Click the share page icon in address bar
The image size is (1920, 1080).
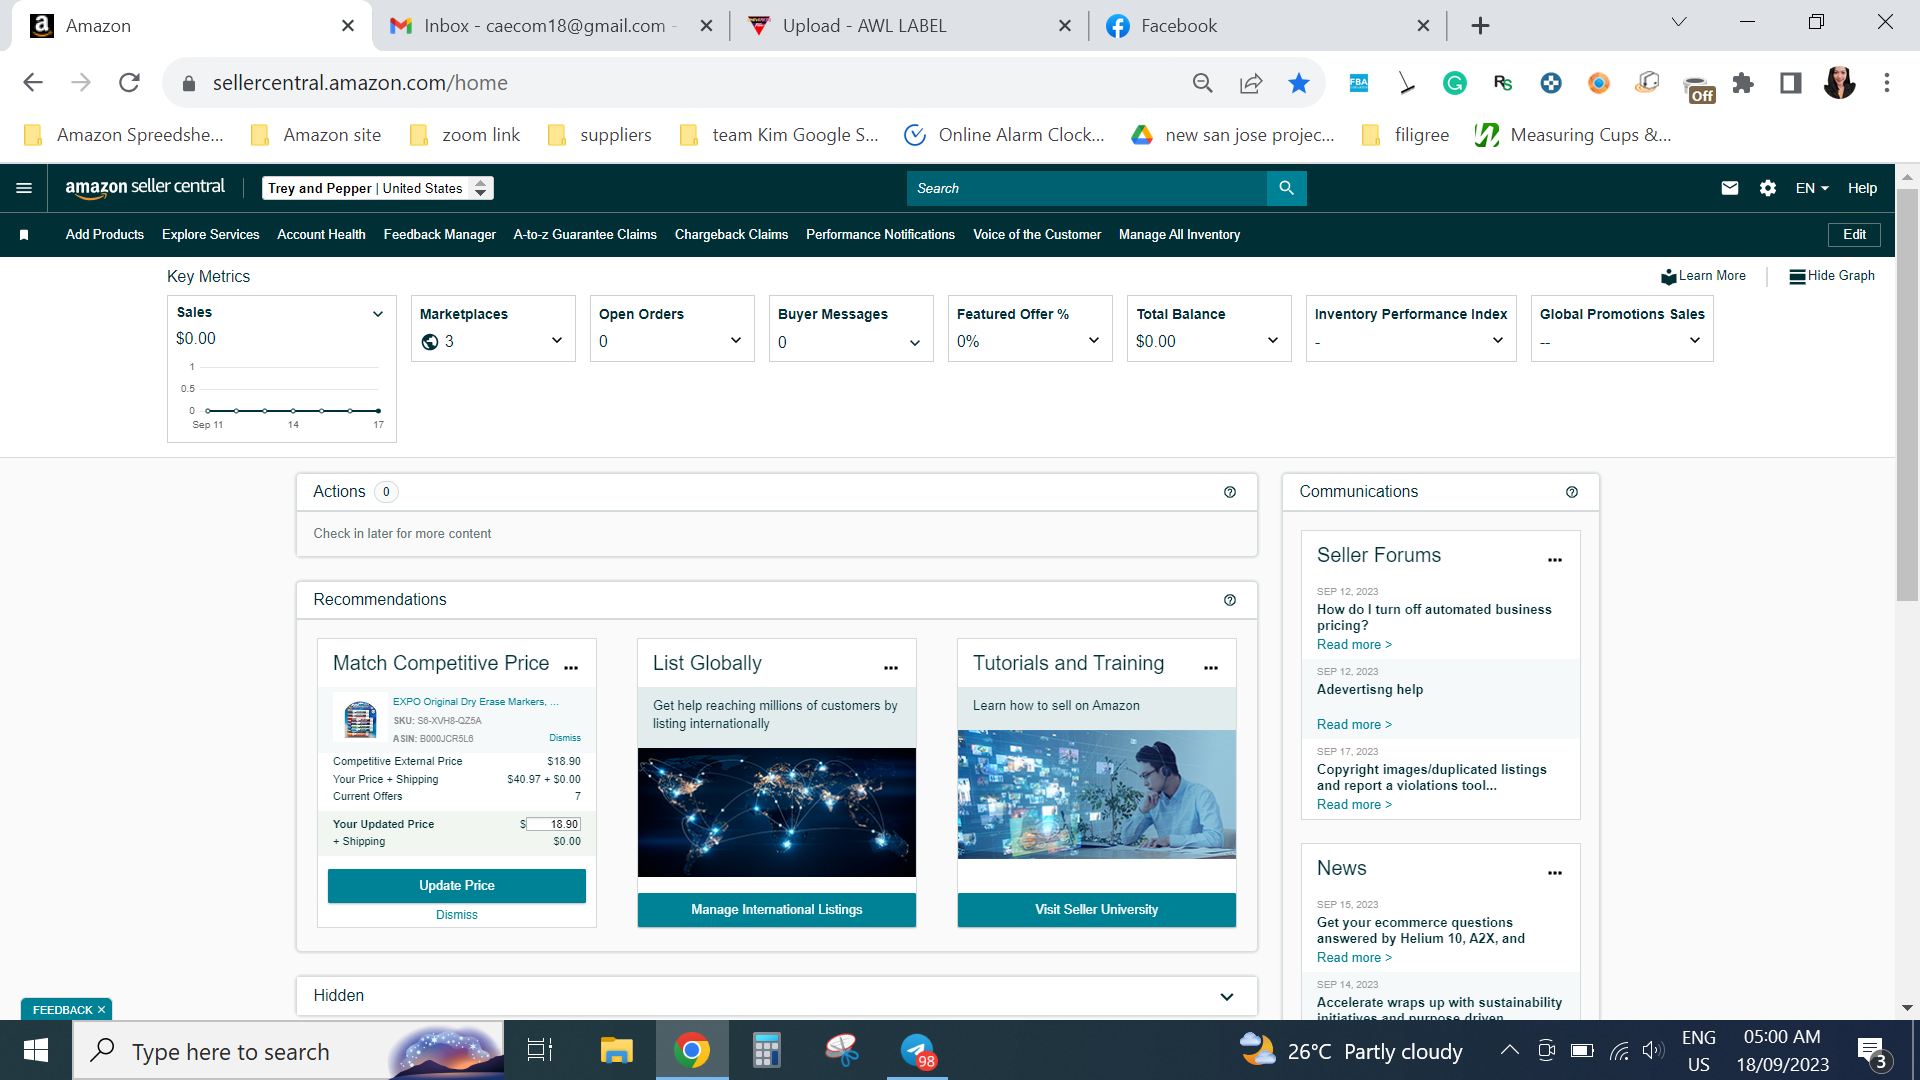coord(1251,83)
